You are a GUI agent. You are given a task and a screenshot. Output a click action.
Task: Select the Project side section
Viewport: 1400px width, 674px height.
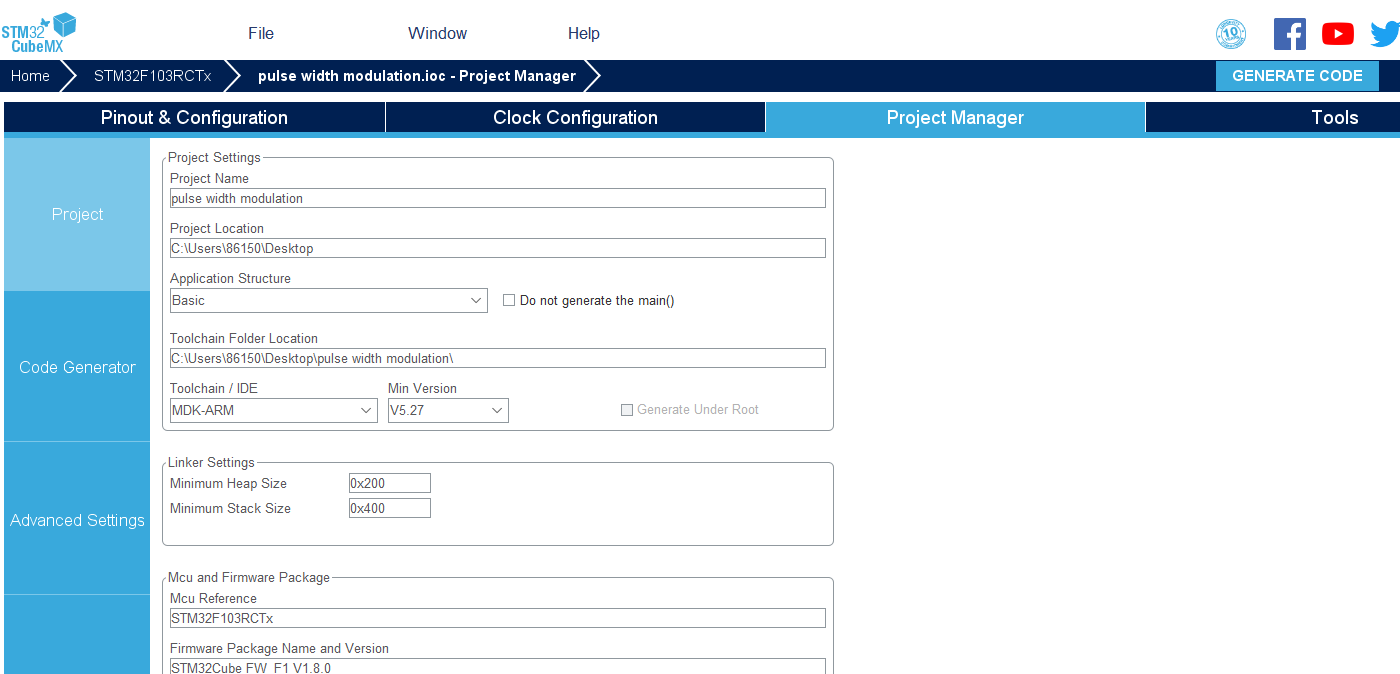click(x=77, y=214)
